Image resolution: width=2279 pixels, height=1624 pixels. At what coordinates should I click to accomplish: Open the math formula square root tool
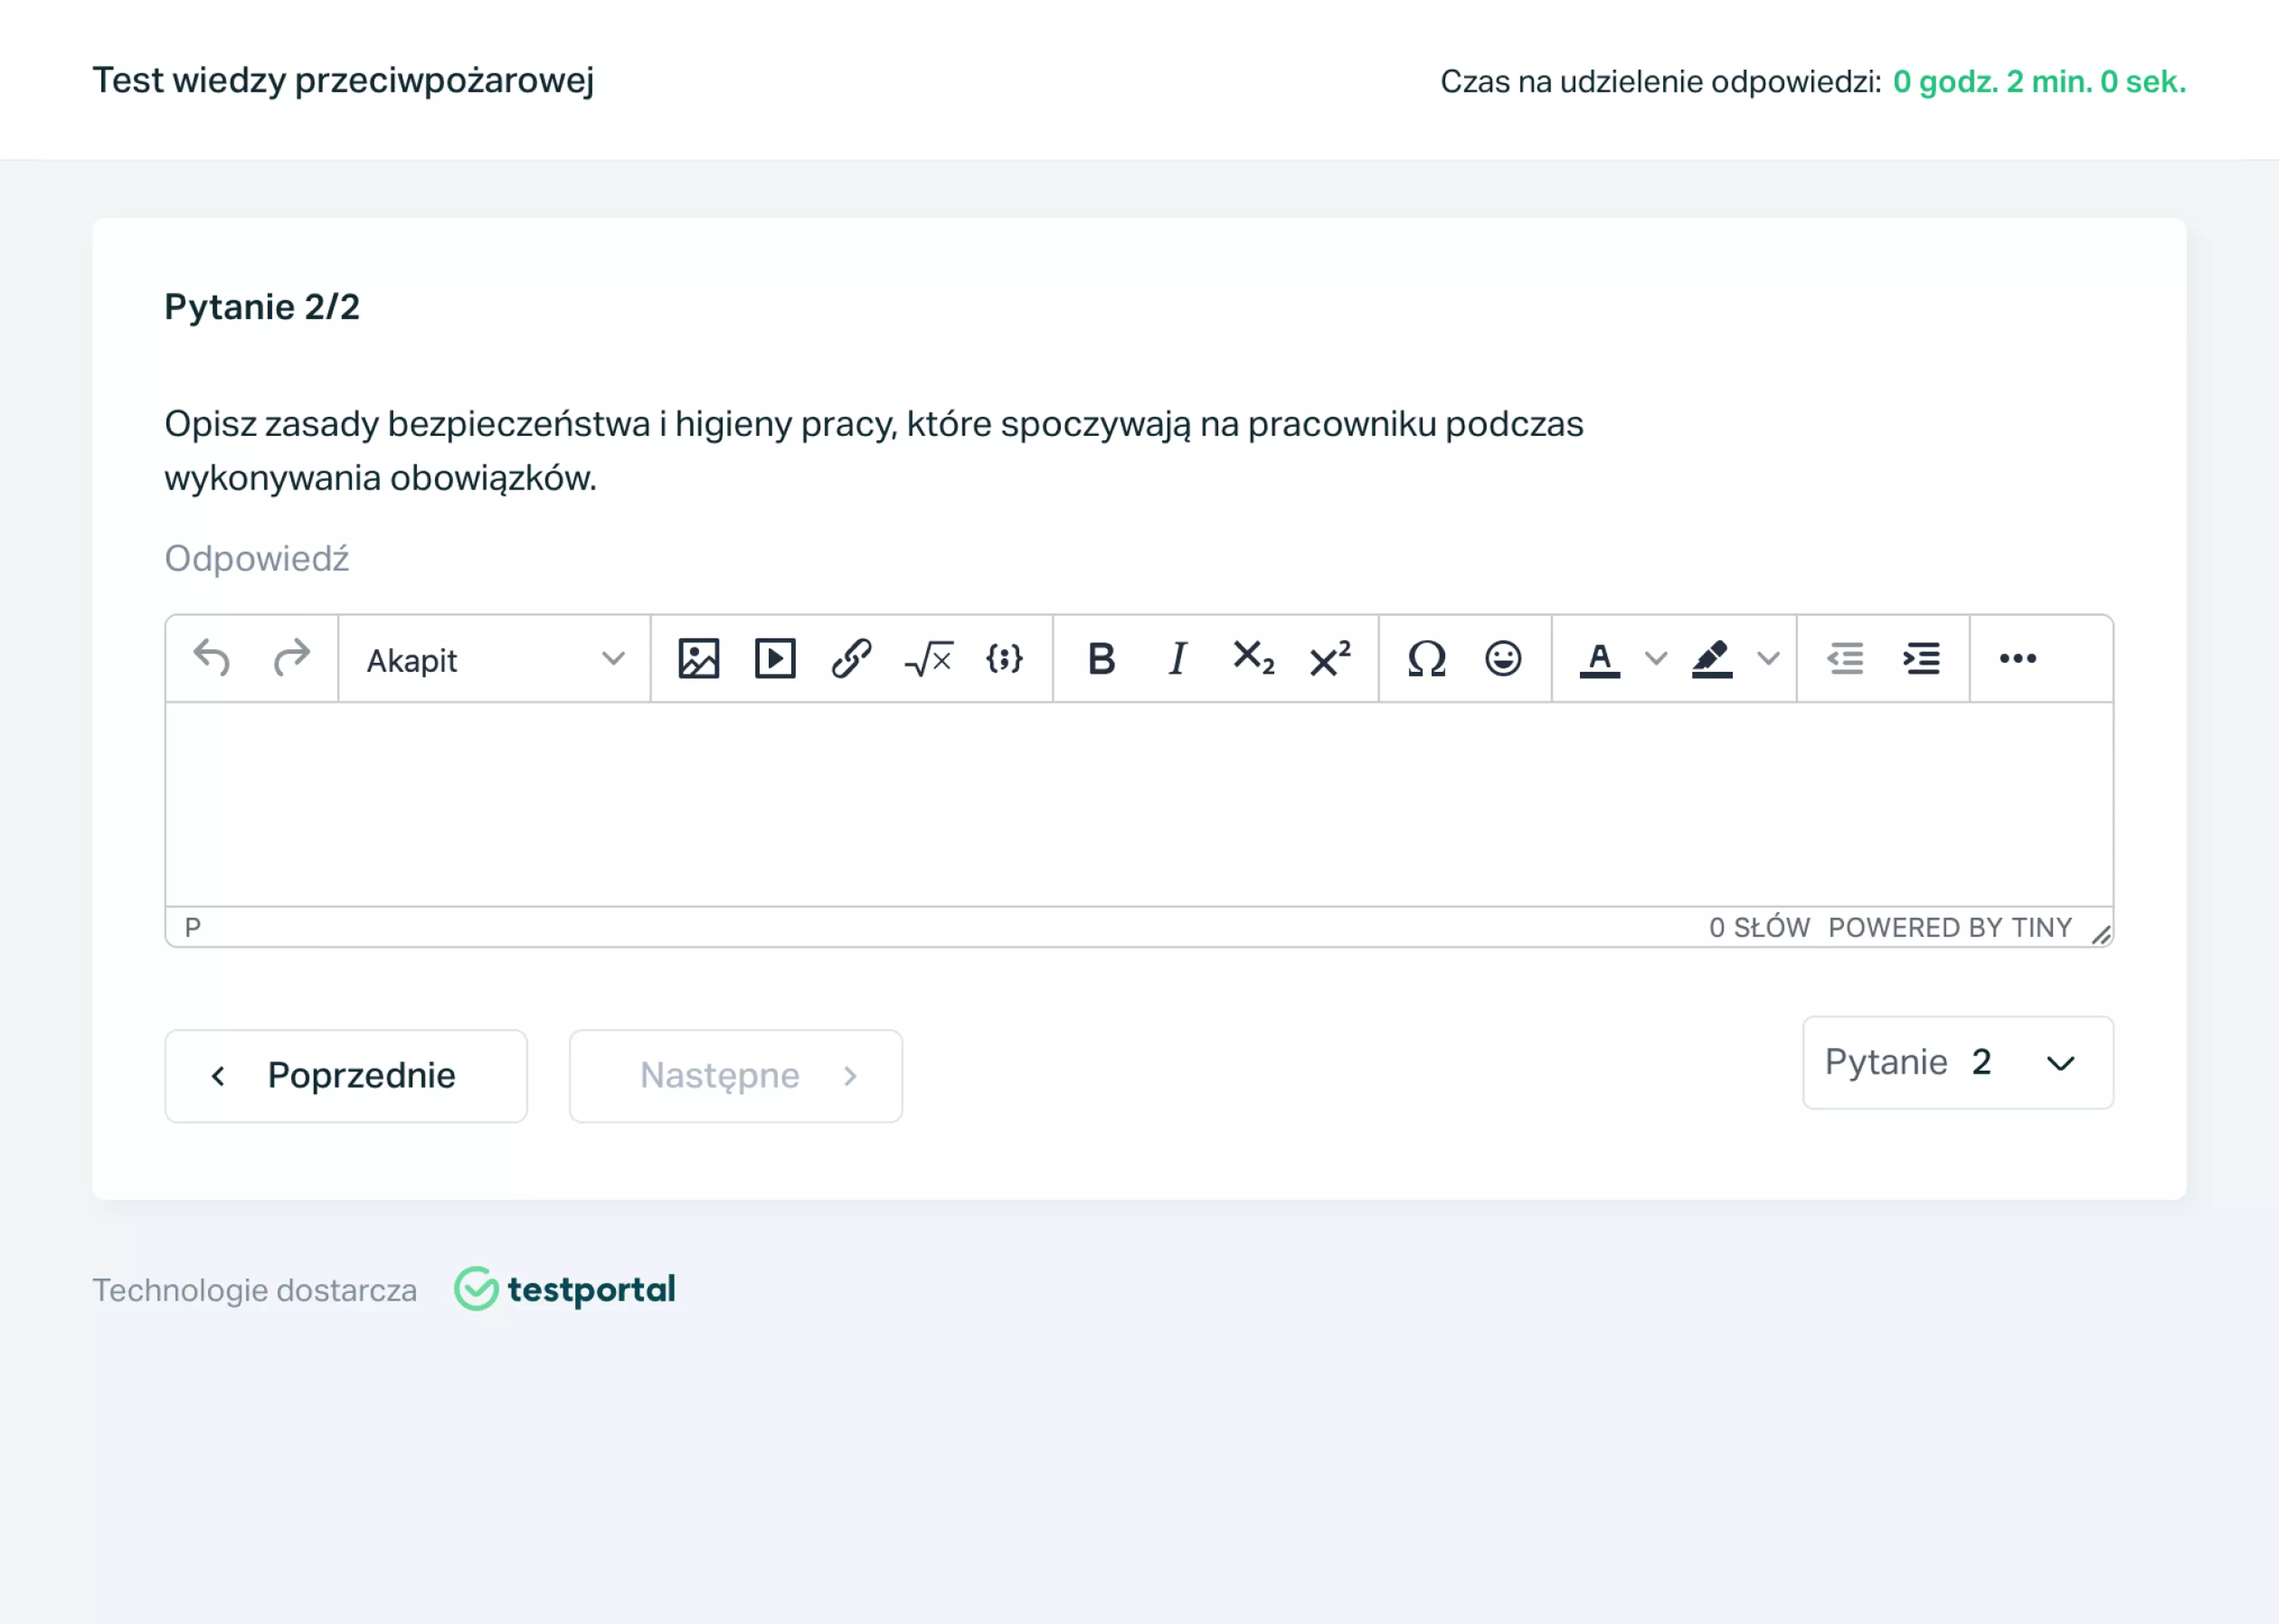click(x=928, y=659)
